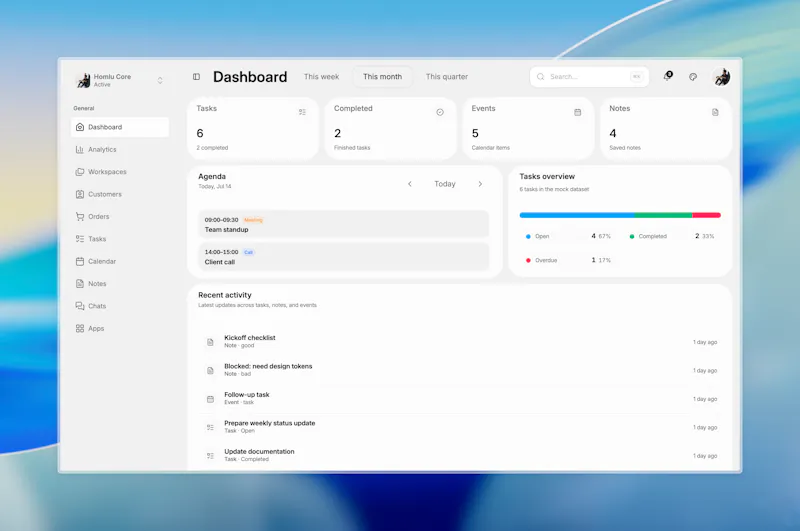Click the green Completed segment of progress bar
This screenshot has width=800, height=531.
pyautogui.click(x=663, y=215)
